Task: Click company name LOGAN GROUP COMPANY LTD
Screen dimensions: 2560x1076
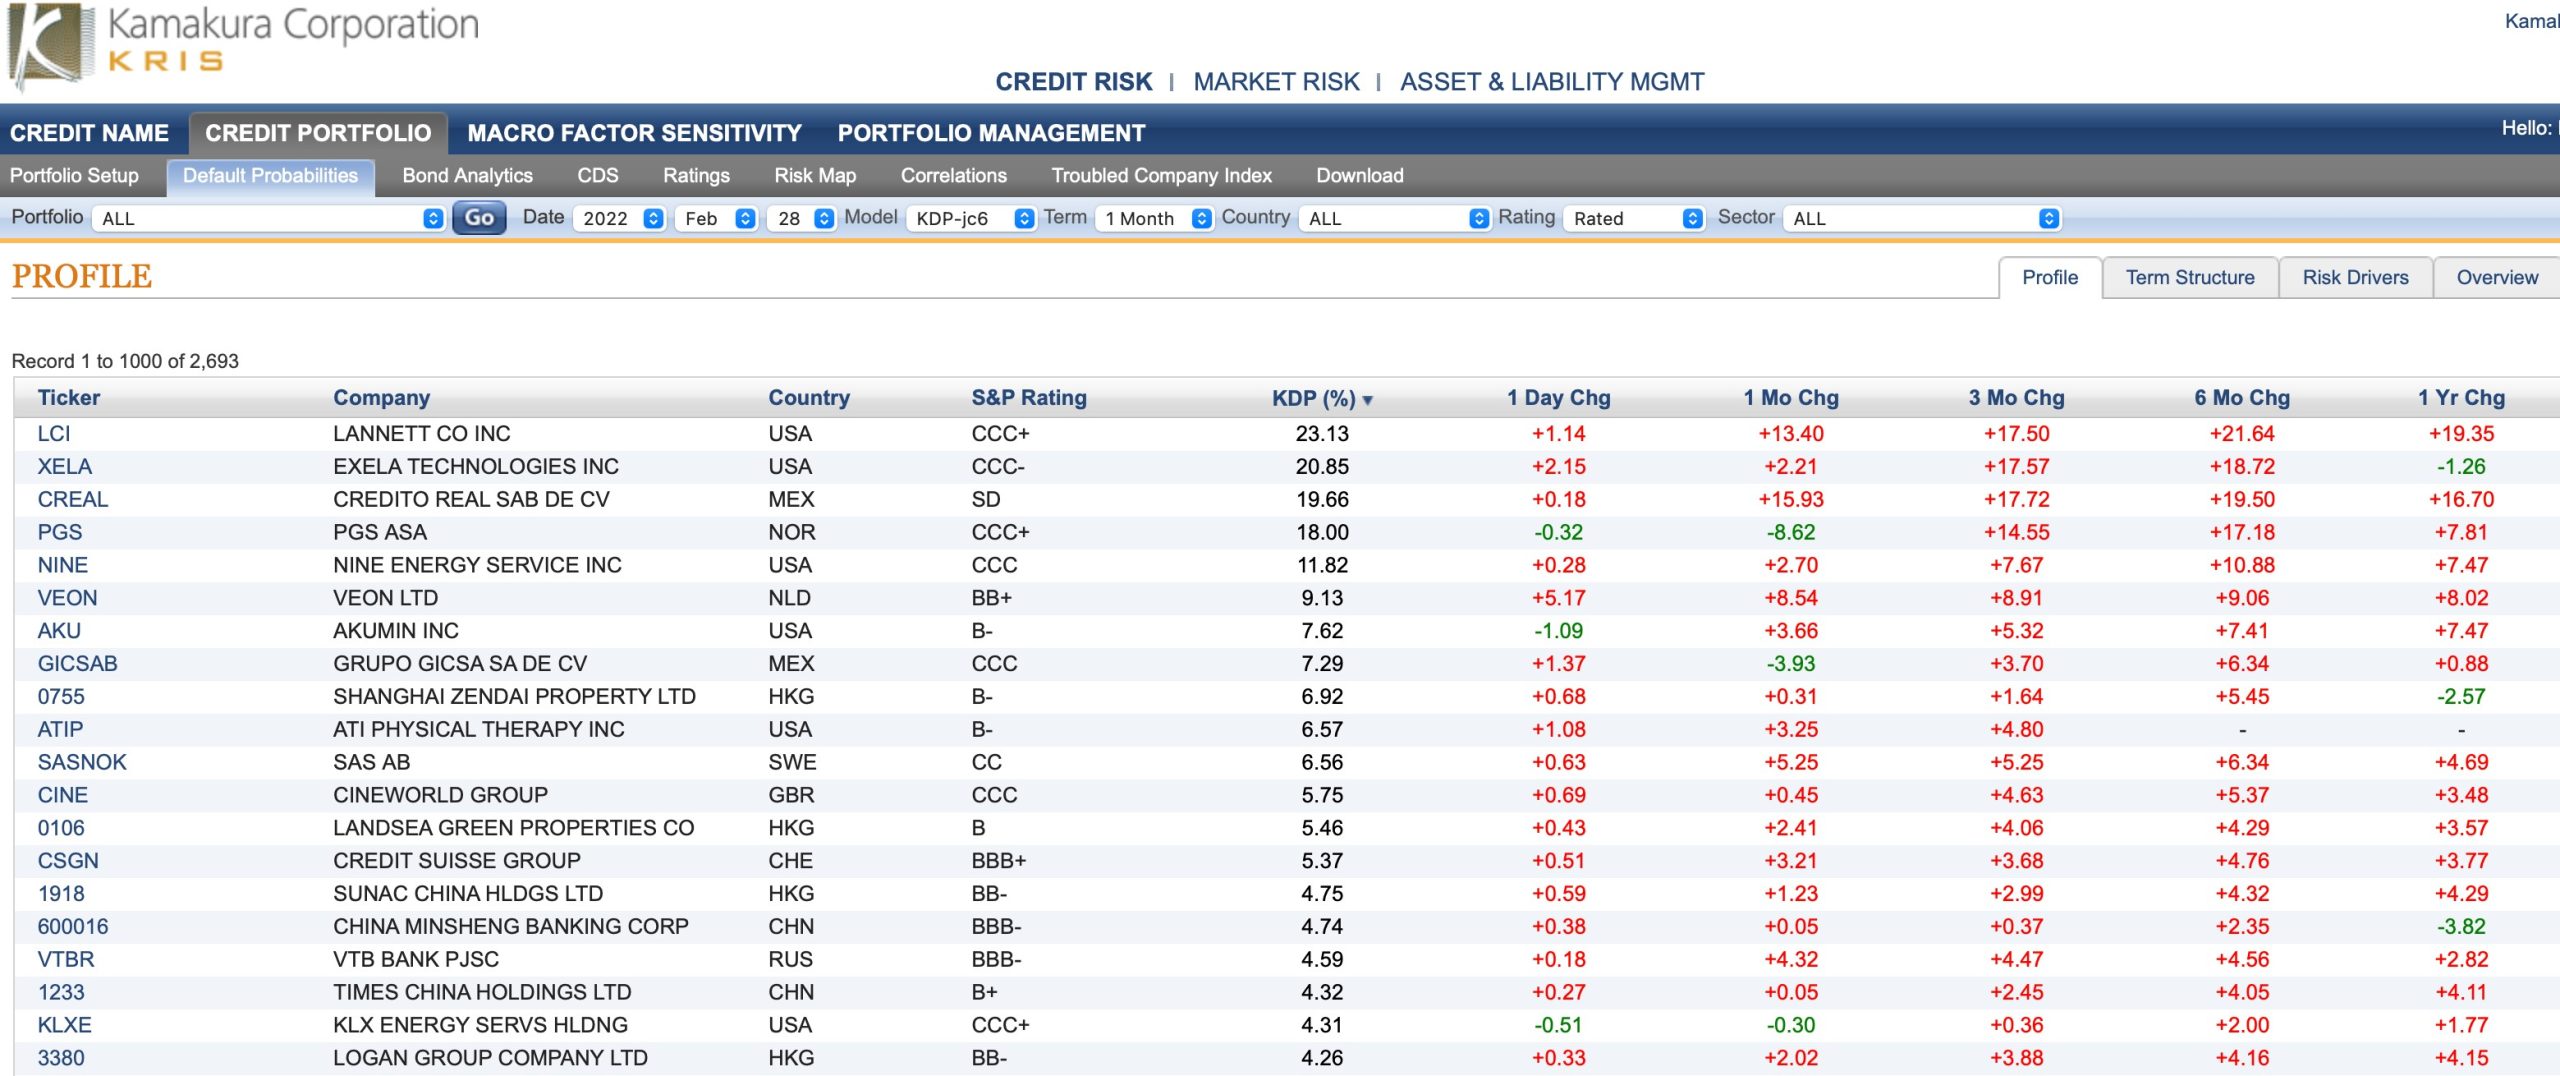Action: pyautogui.click(x=490, y=1058)
